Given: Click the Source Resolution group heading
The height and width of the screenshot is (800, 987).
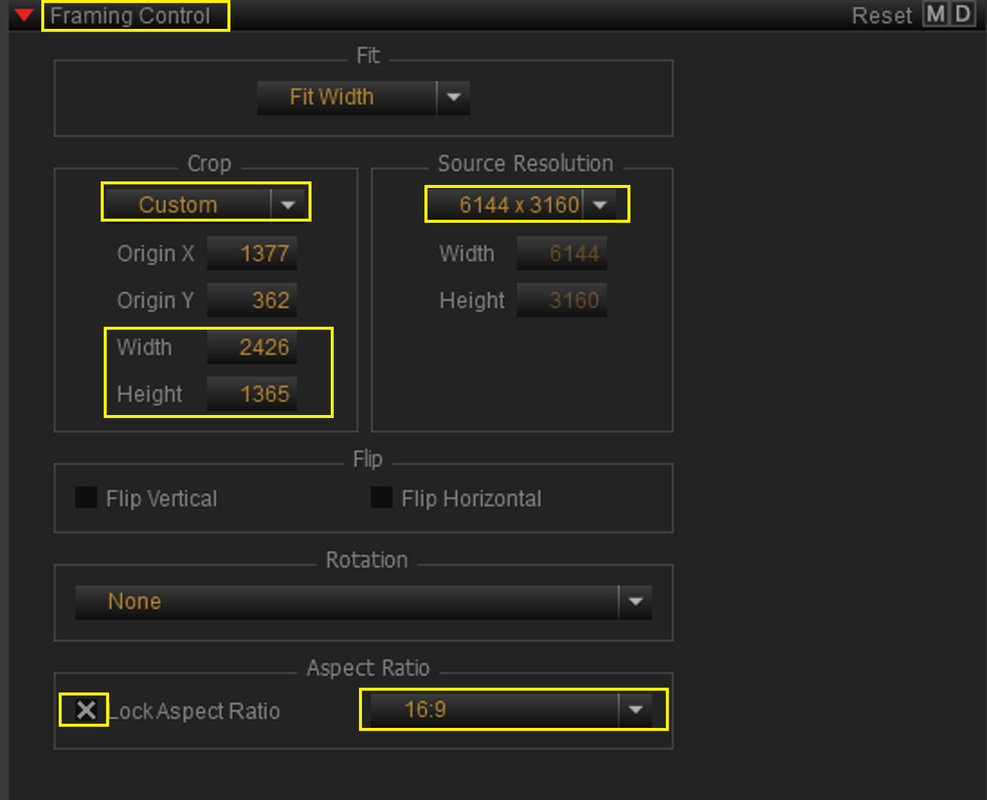Looking at the screenshot, I should 526,164.
